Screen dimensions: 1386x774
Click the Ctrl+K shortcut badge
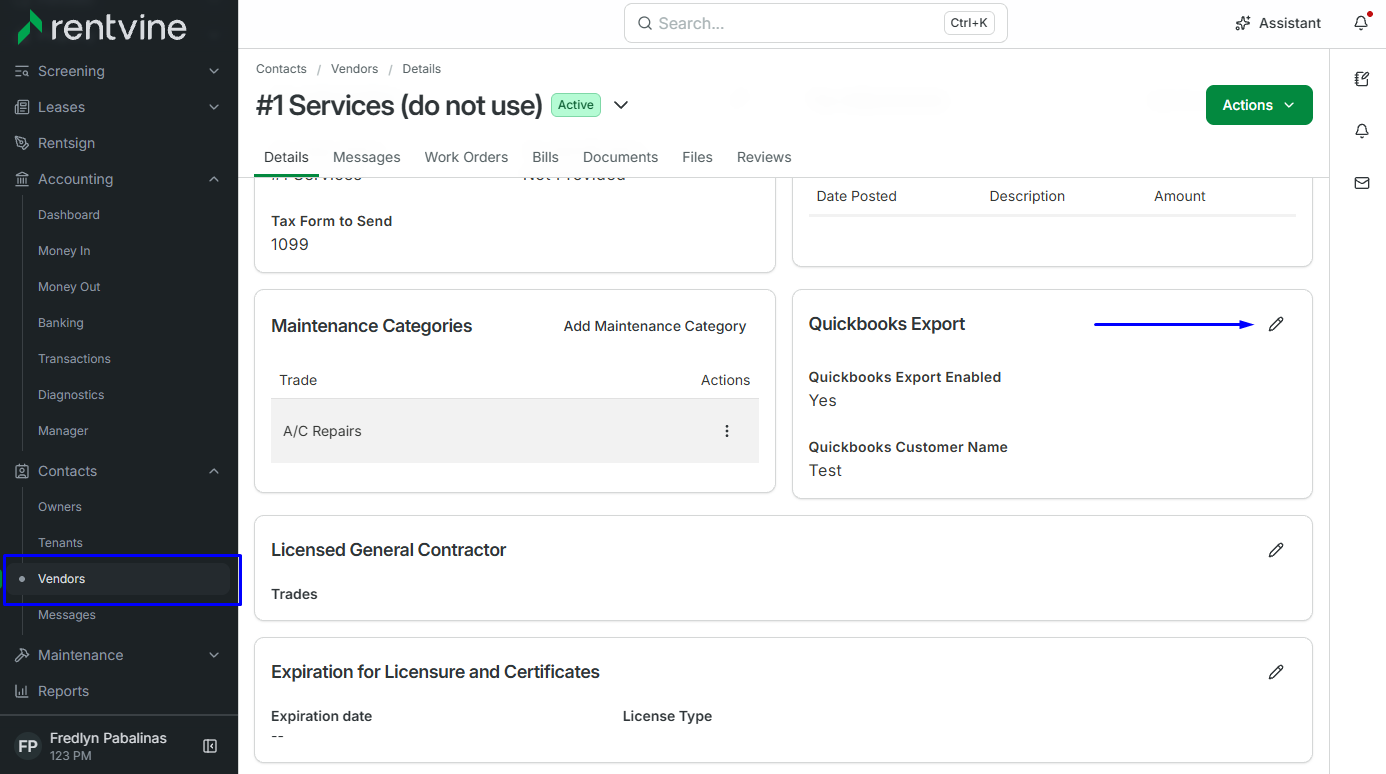[x=969, y=23]
